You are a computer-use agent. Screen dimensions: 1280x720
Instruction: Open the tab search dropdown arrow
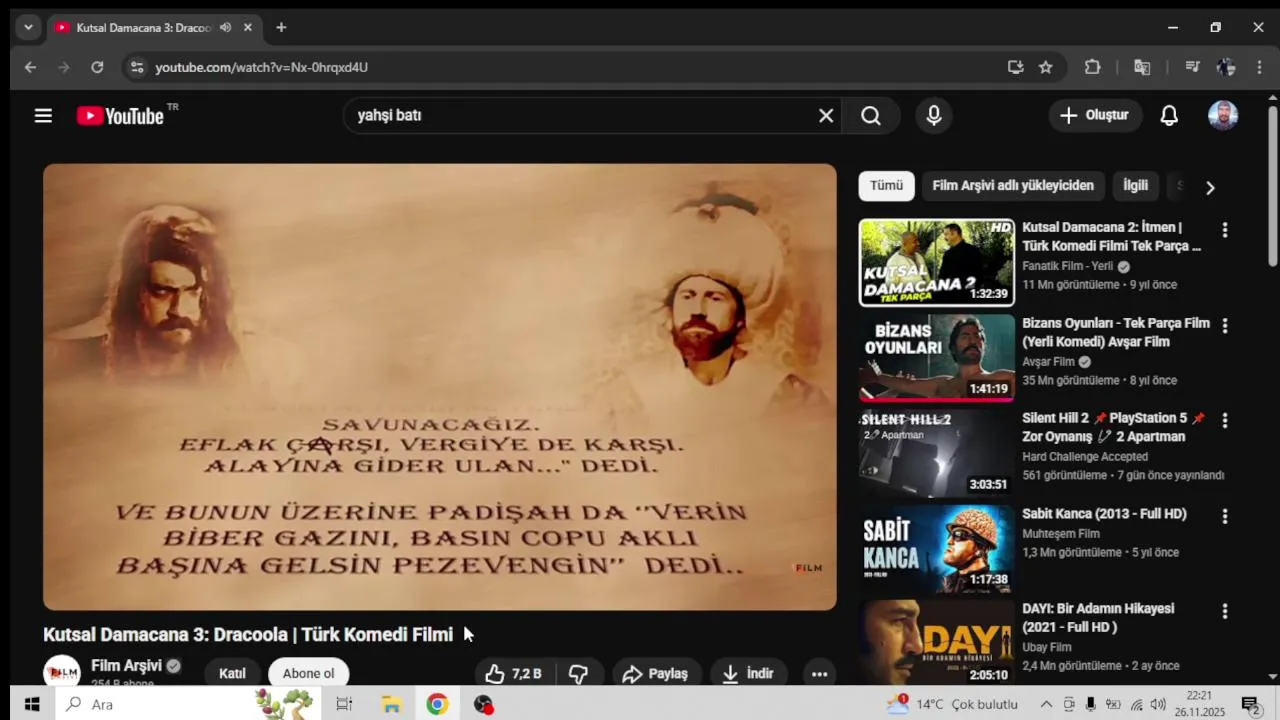coord(28,28)
